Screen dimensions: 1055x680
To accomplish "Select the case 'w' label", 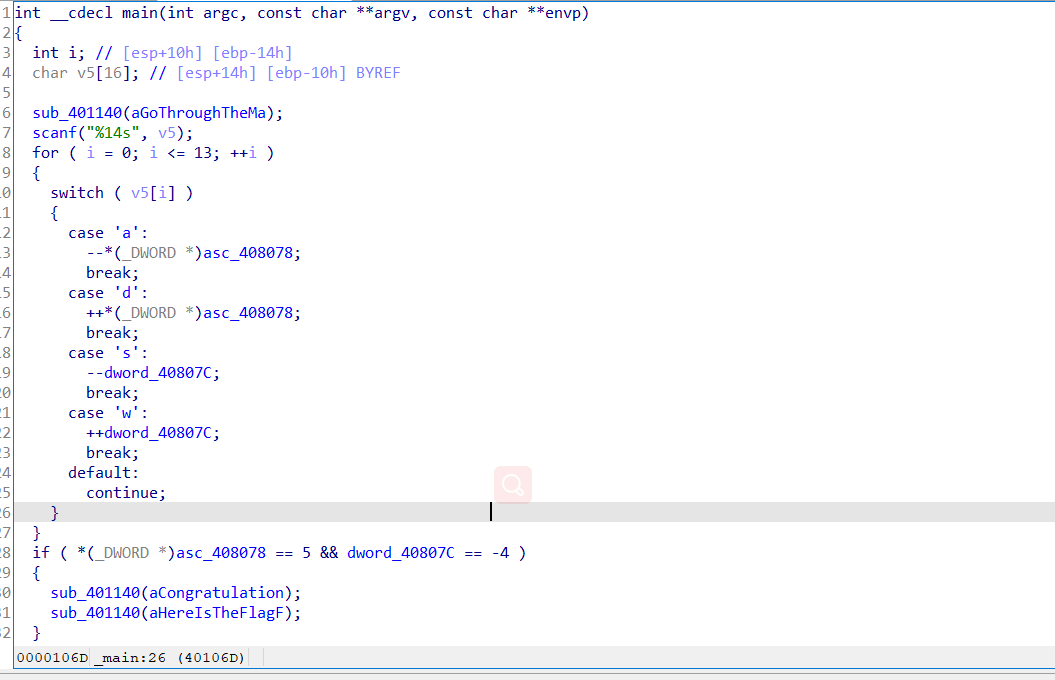I will [x=104, y=413].
